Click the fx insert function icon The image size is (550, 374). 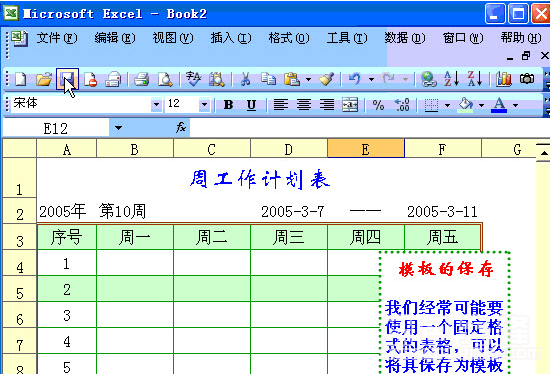click(181, 127)
